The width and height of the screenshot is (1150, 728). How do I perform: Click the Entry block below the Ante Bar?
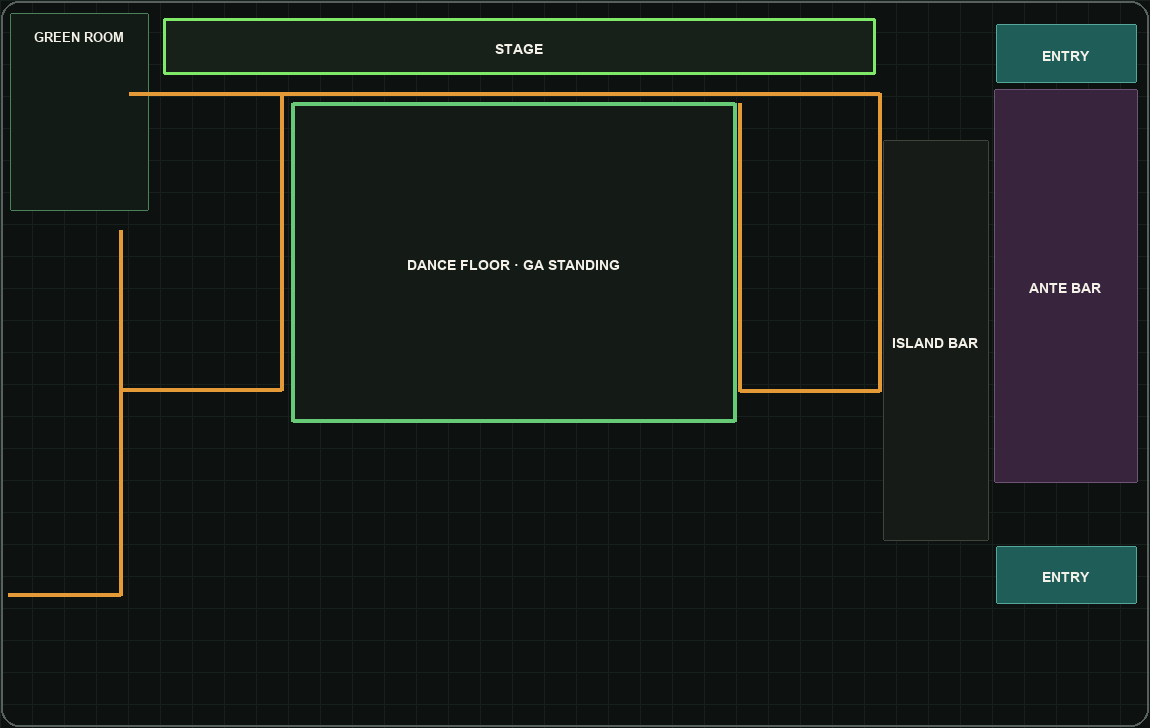(x=1066, y=575)
